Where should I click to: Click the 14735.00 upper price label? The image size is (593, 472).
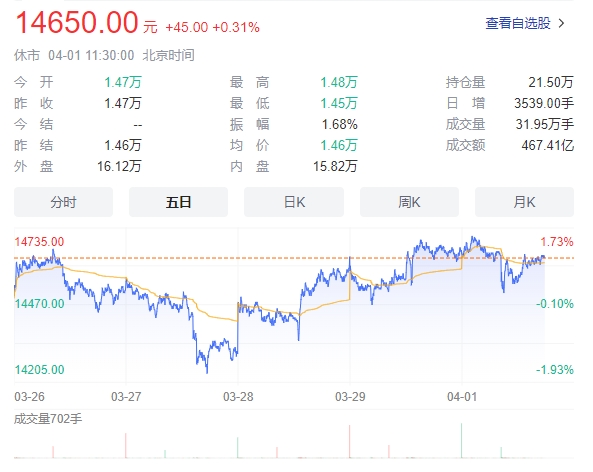tap(39, 242)
